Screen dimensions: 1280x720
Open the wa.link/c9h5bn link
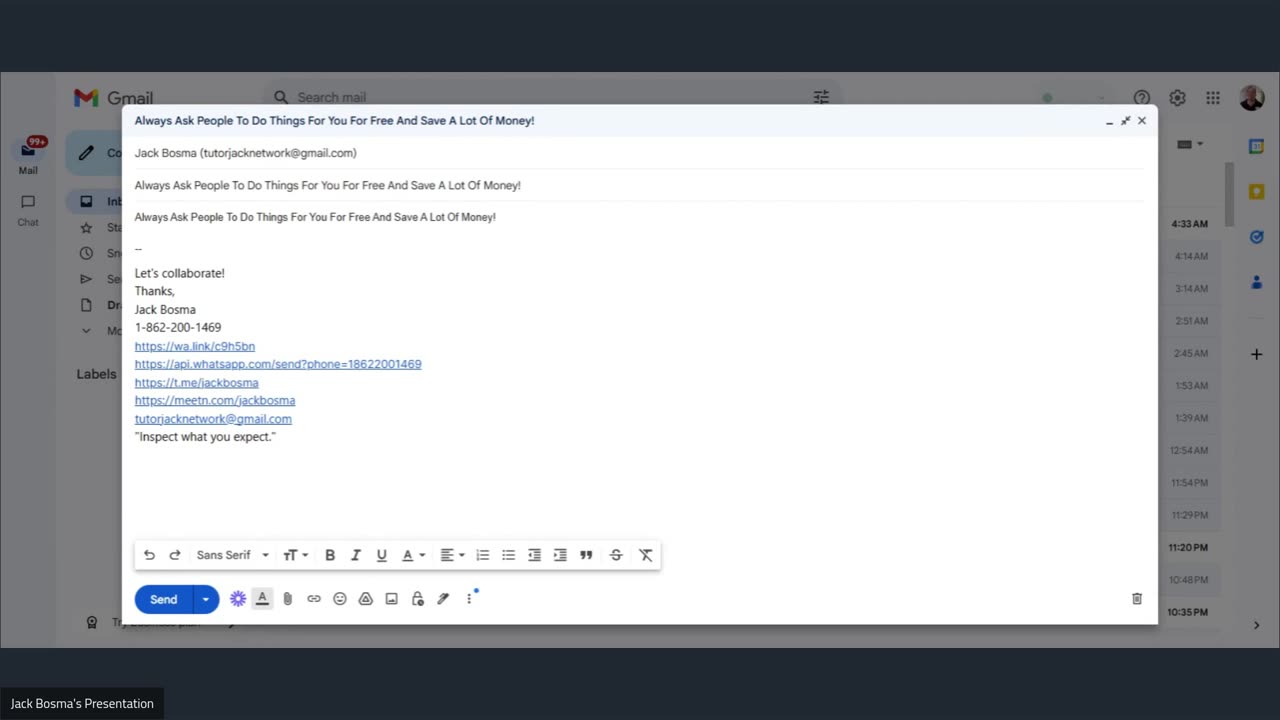[195, 346]
